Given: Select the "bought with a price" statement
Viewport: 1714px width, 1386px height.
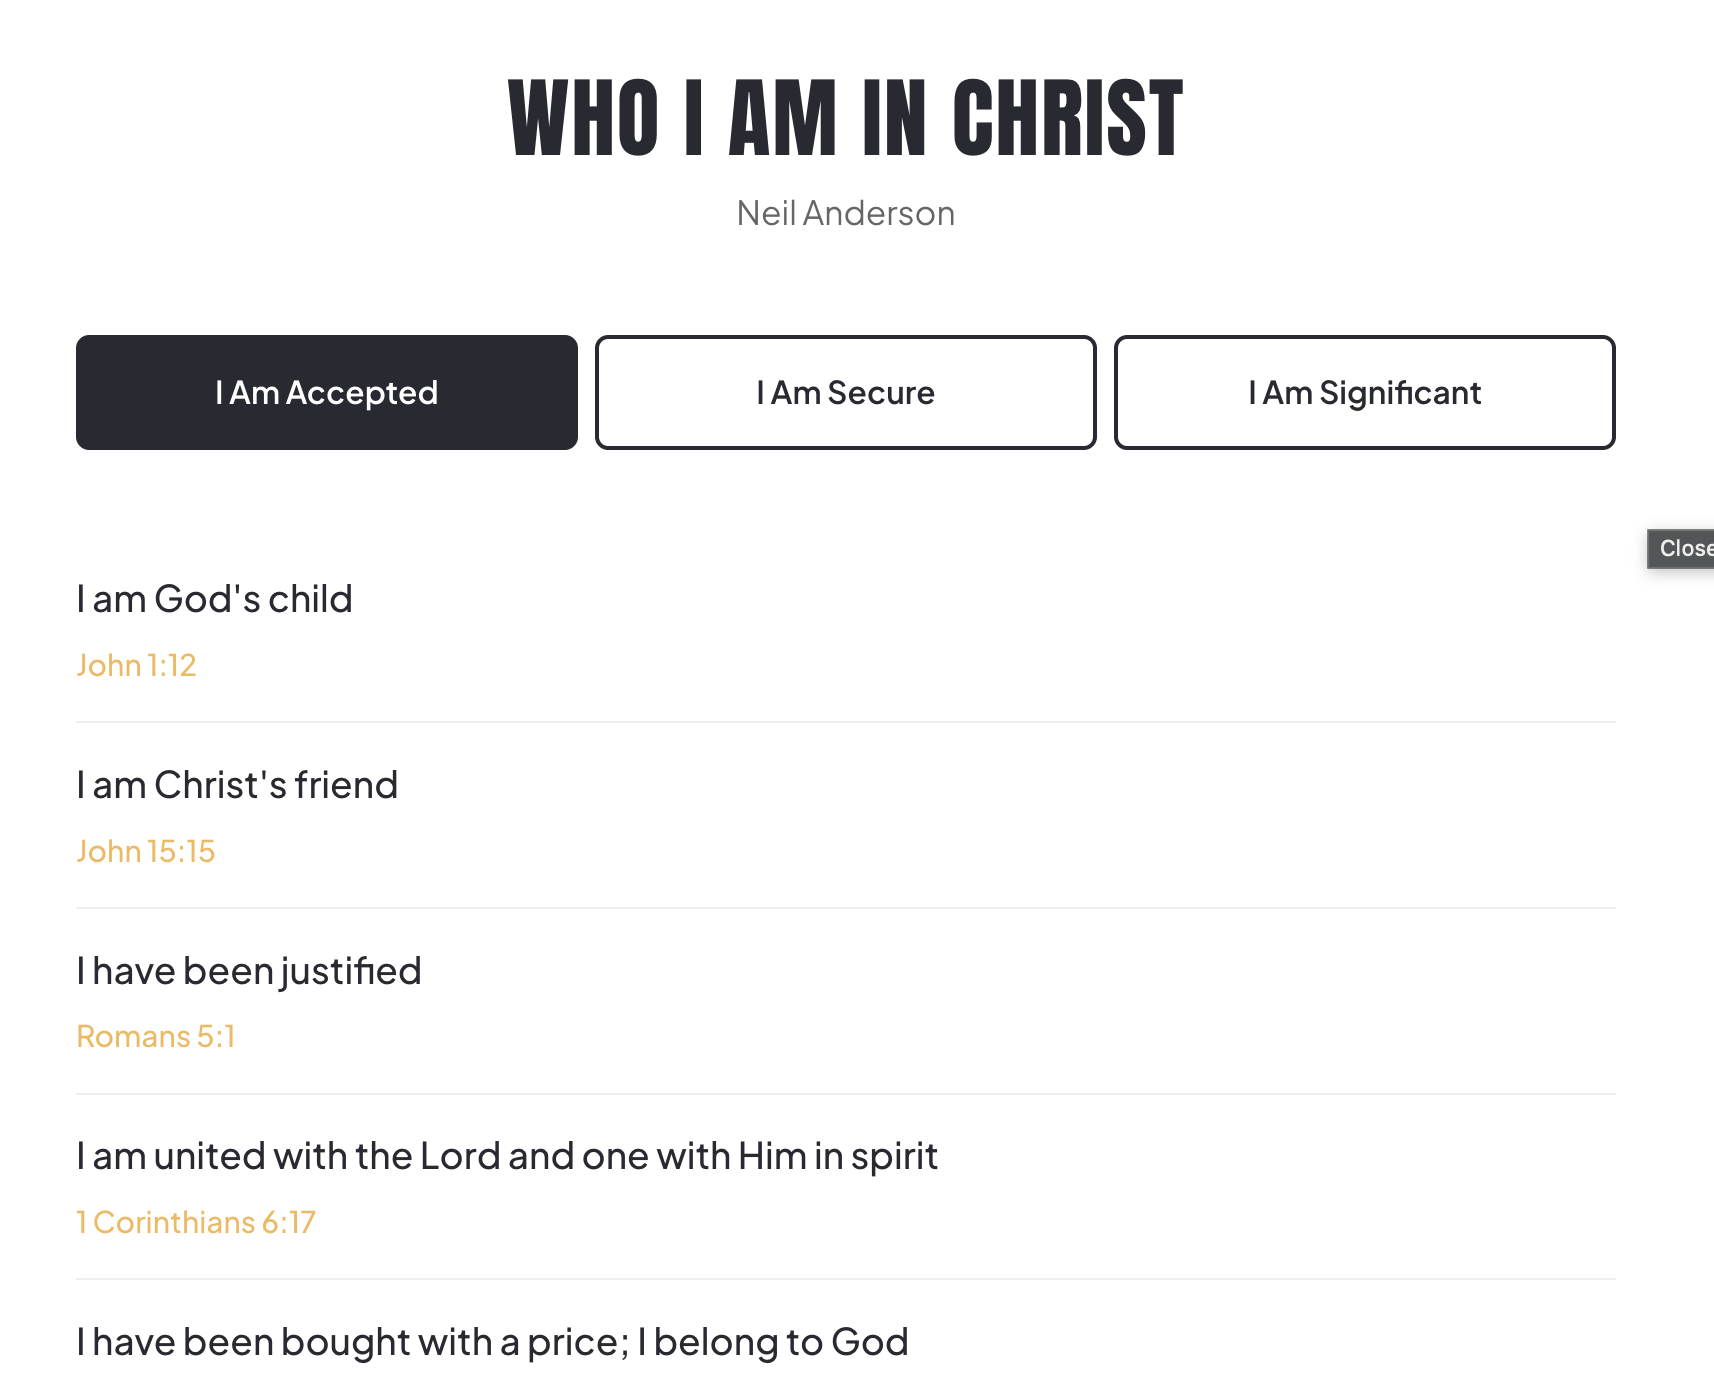Looking at the screenshot, I should [x=492, y=1342].
